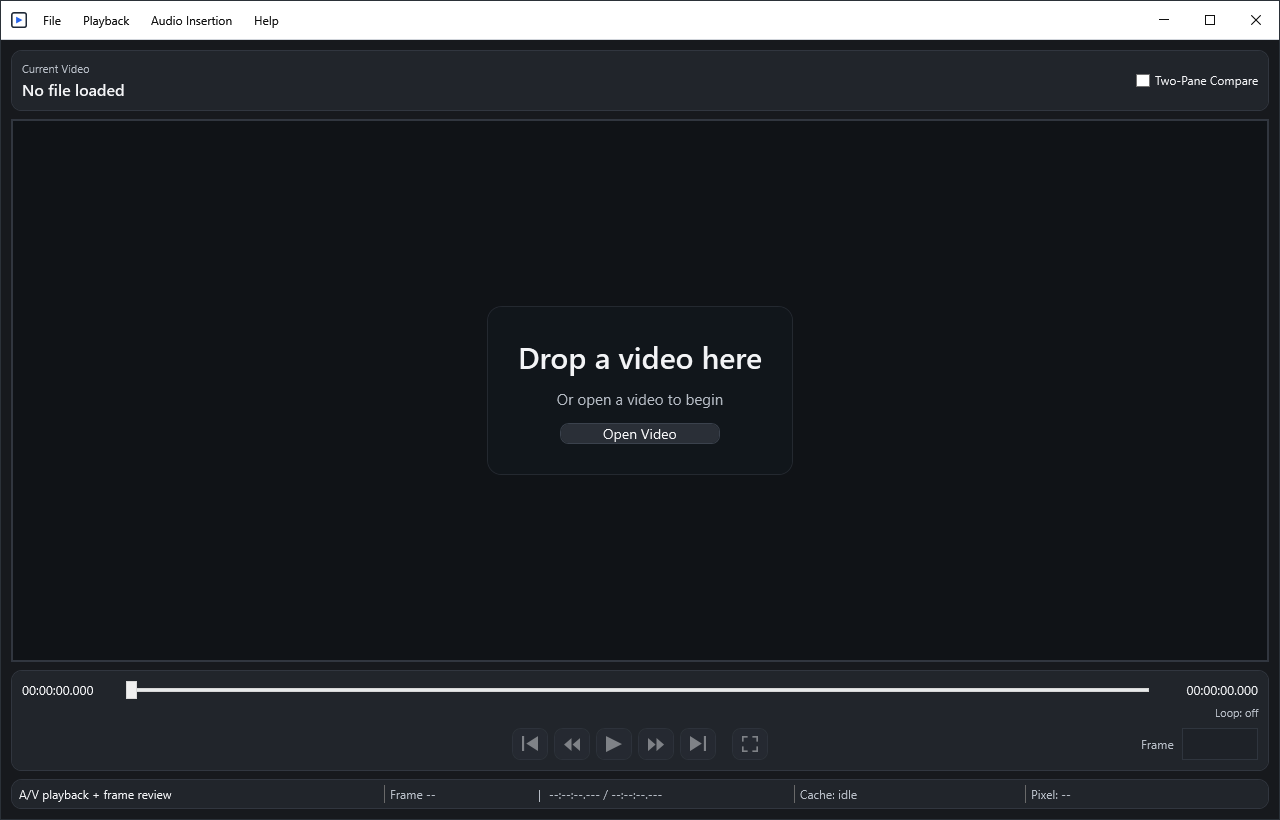The image size is (1280, 820).
Task: Jump to the first frame button
Action: [530, 744]
